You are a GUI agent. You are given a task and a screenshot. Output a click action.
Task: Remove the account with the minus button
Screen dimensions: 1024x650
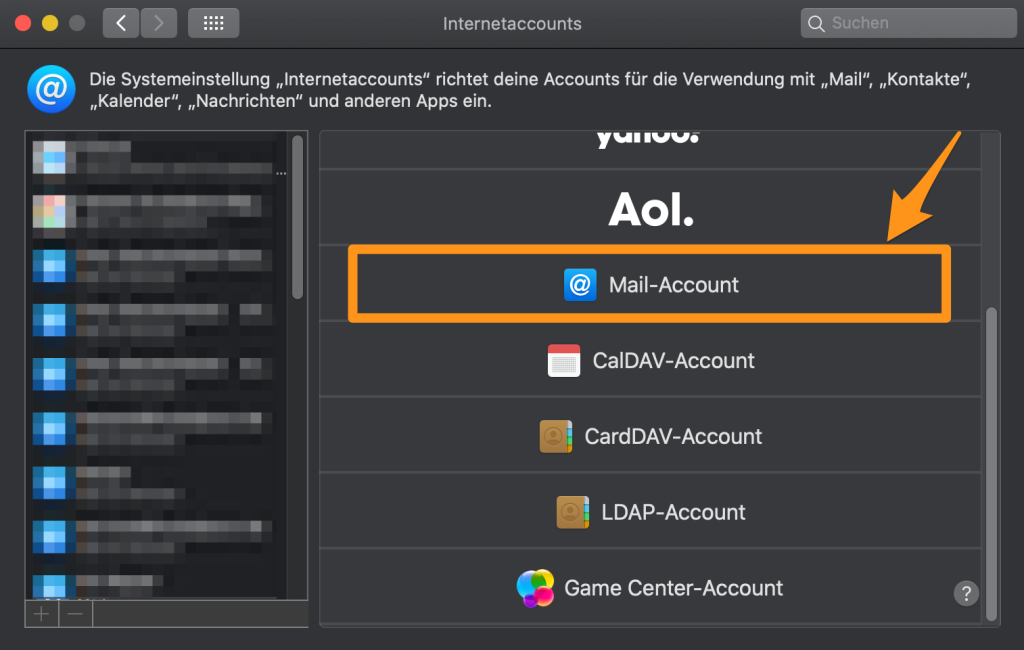(76, 614)
